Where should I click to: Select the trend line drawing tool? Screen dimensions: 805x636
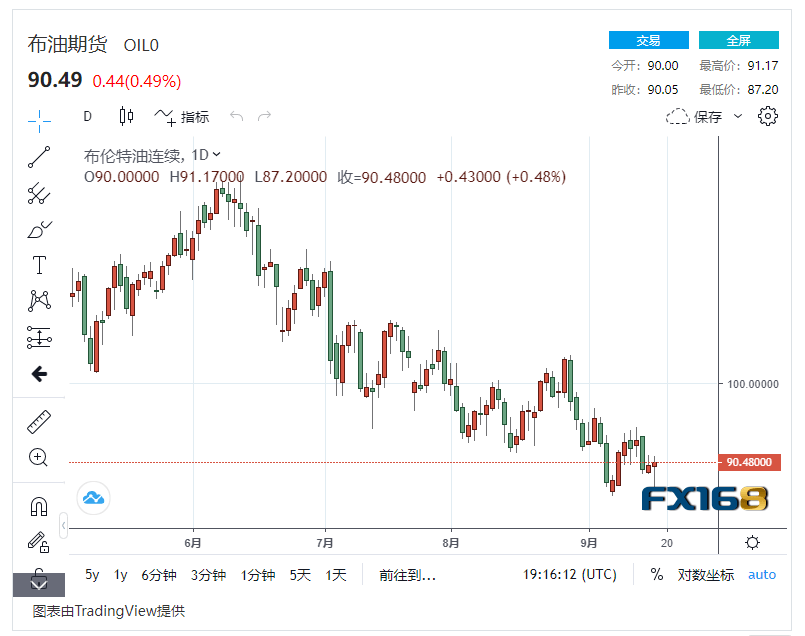[39, 157]
